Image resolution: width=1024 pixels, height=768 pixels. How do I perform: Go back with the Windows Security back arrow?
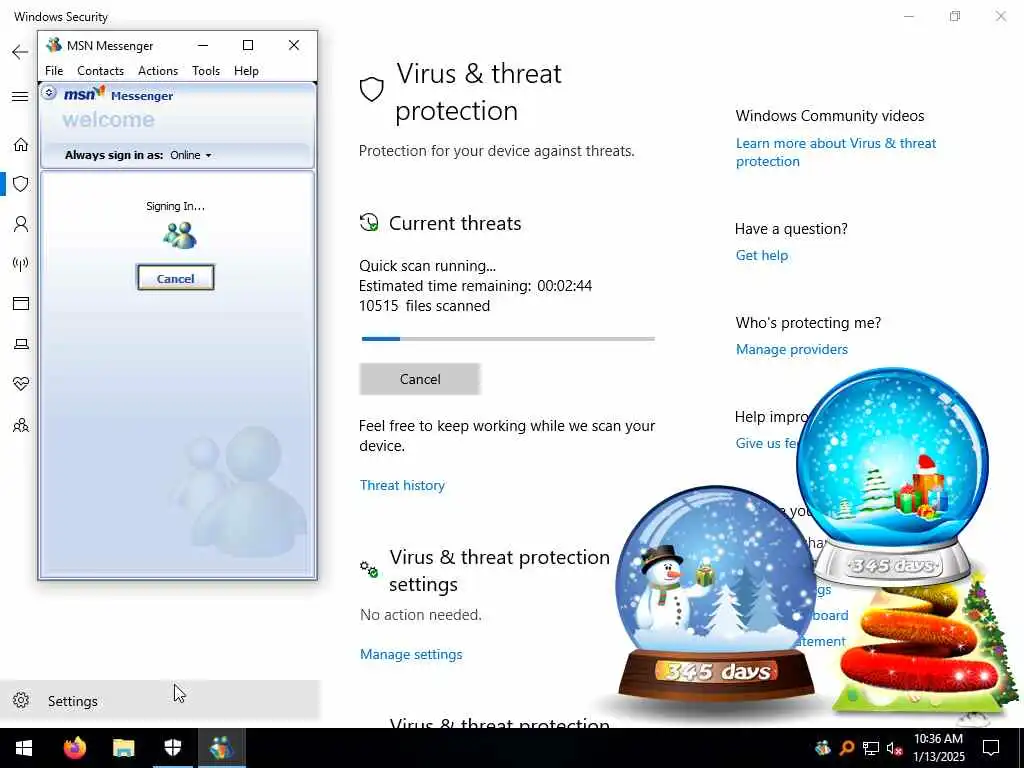click(20, 52)
